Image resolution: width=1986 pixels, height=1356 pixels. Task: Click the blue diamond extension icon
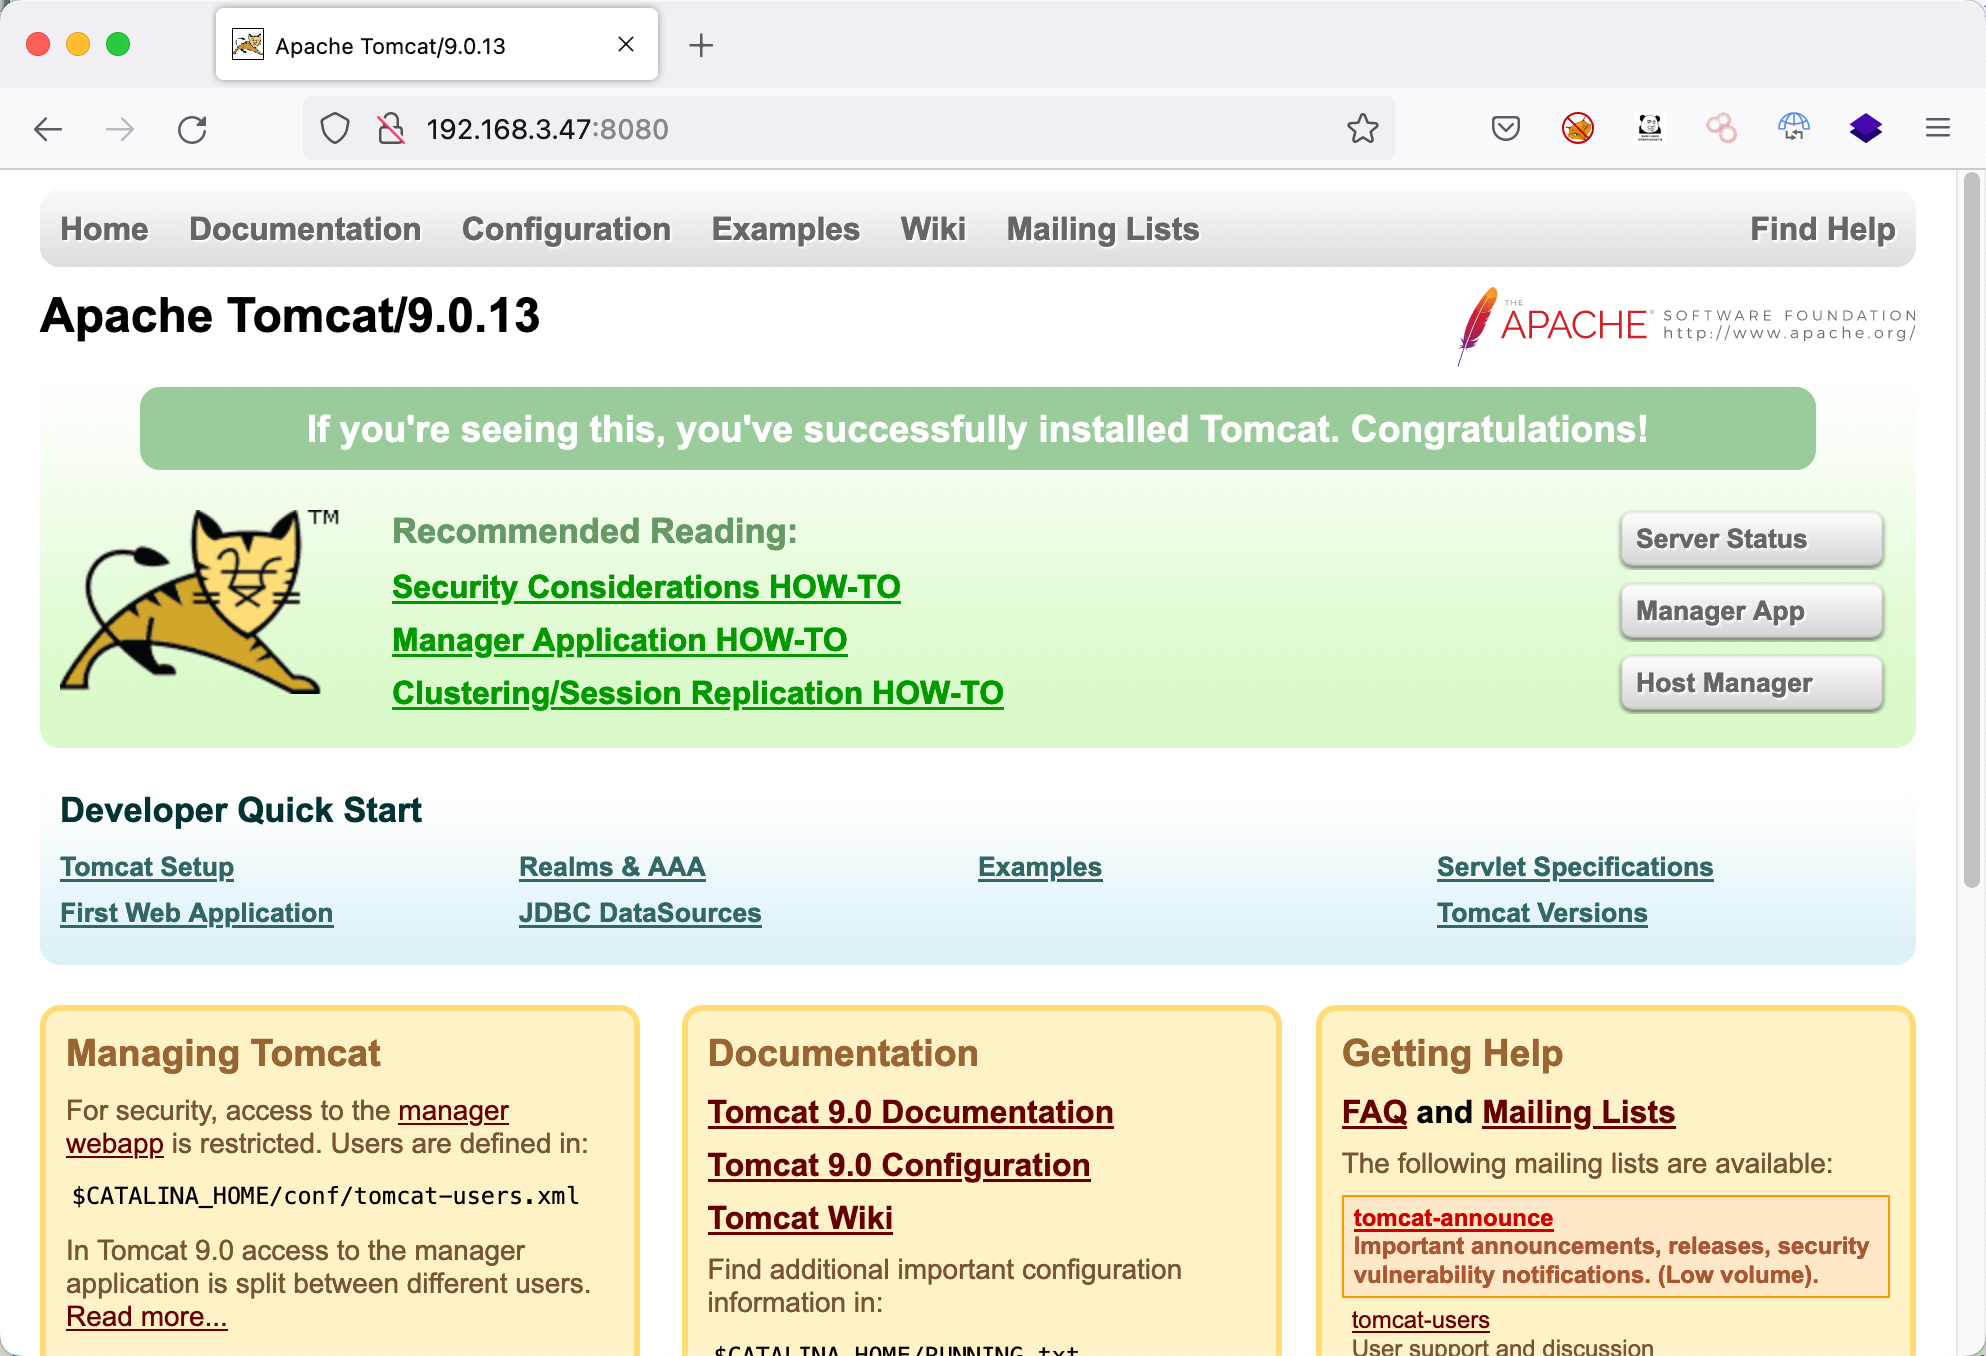pos(1865,129)
